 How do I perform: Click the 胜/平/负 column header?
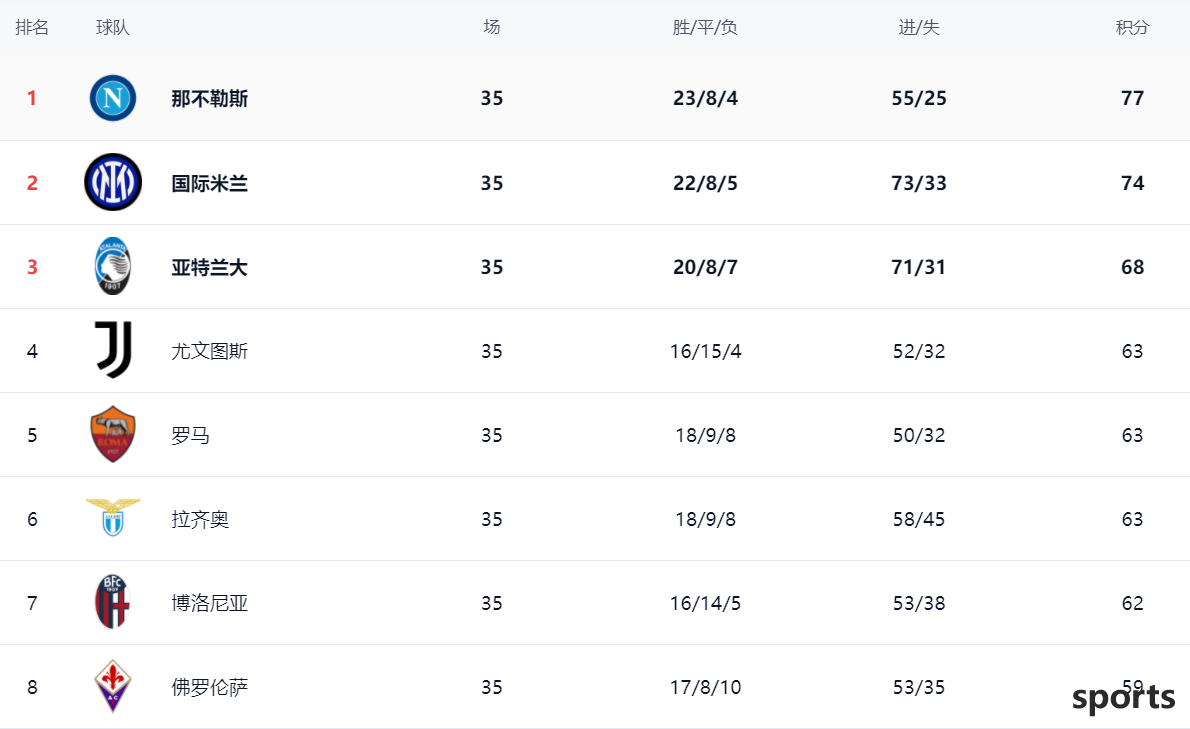705,27
